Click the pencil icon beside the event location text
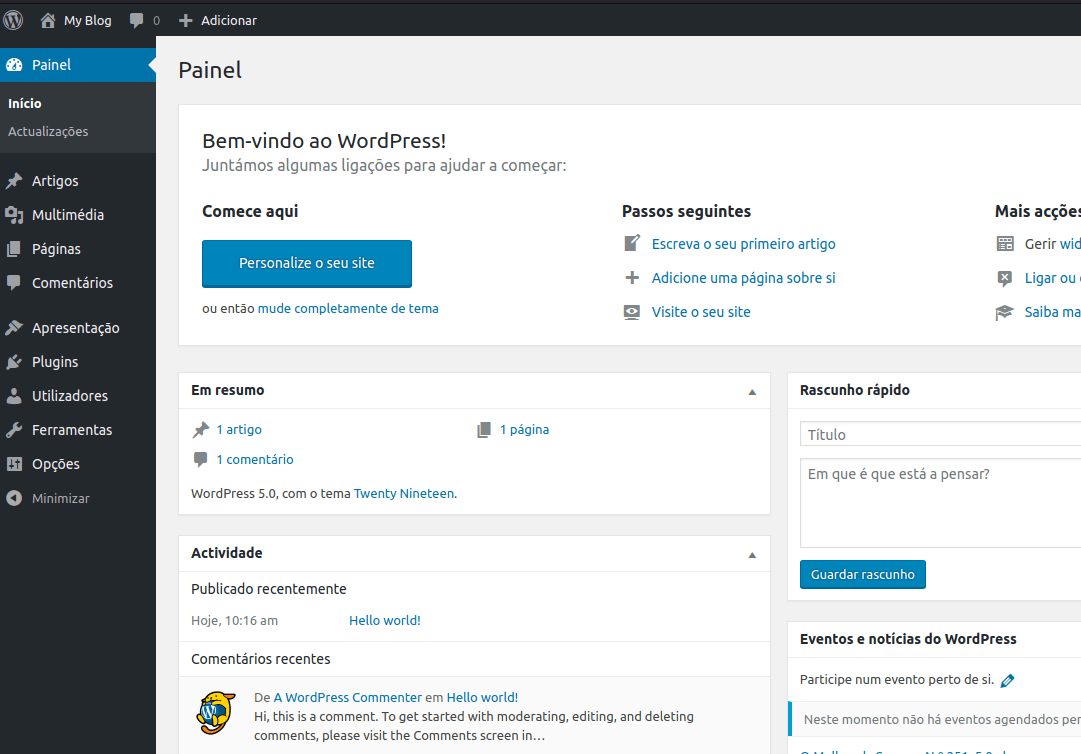This screenshot has height=754, width=1081. pos(1008,680)
